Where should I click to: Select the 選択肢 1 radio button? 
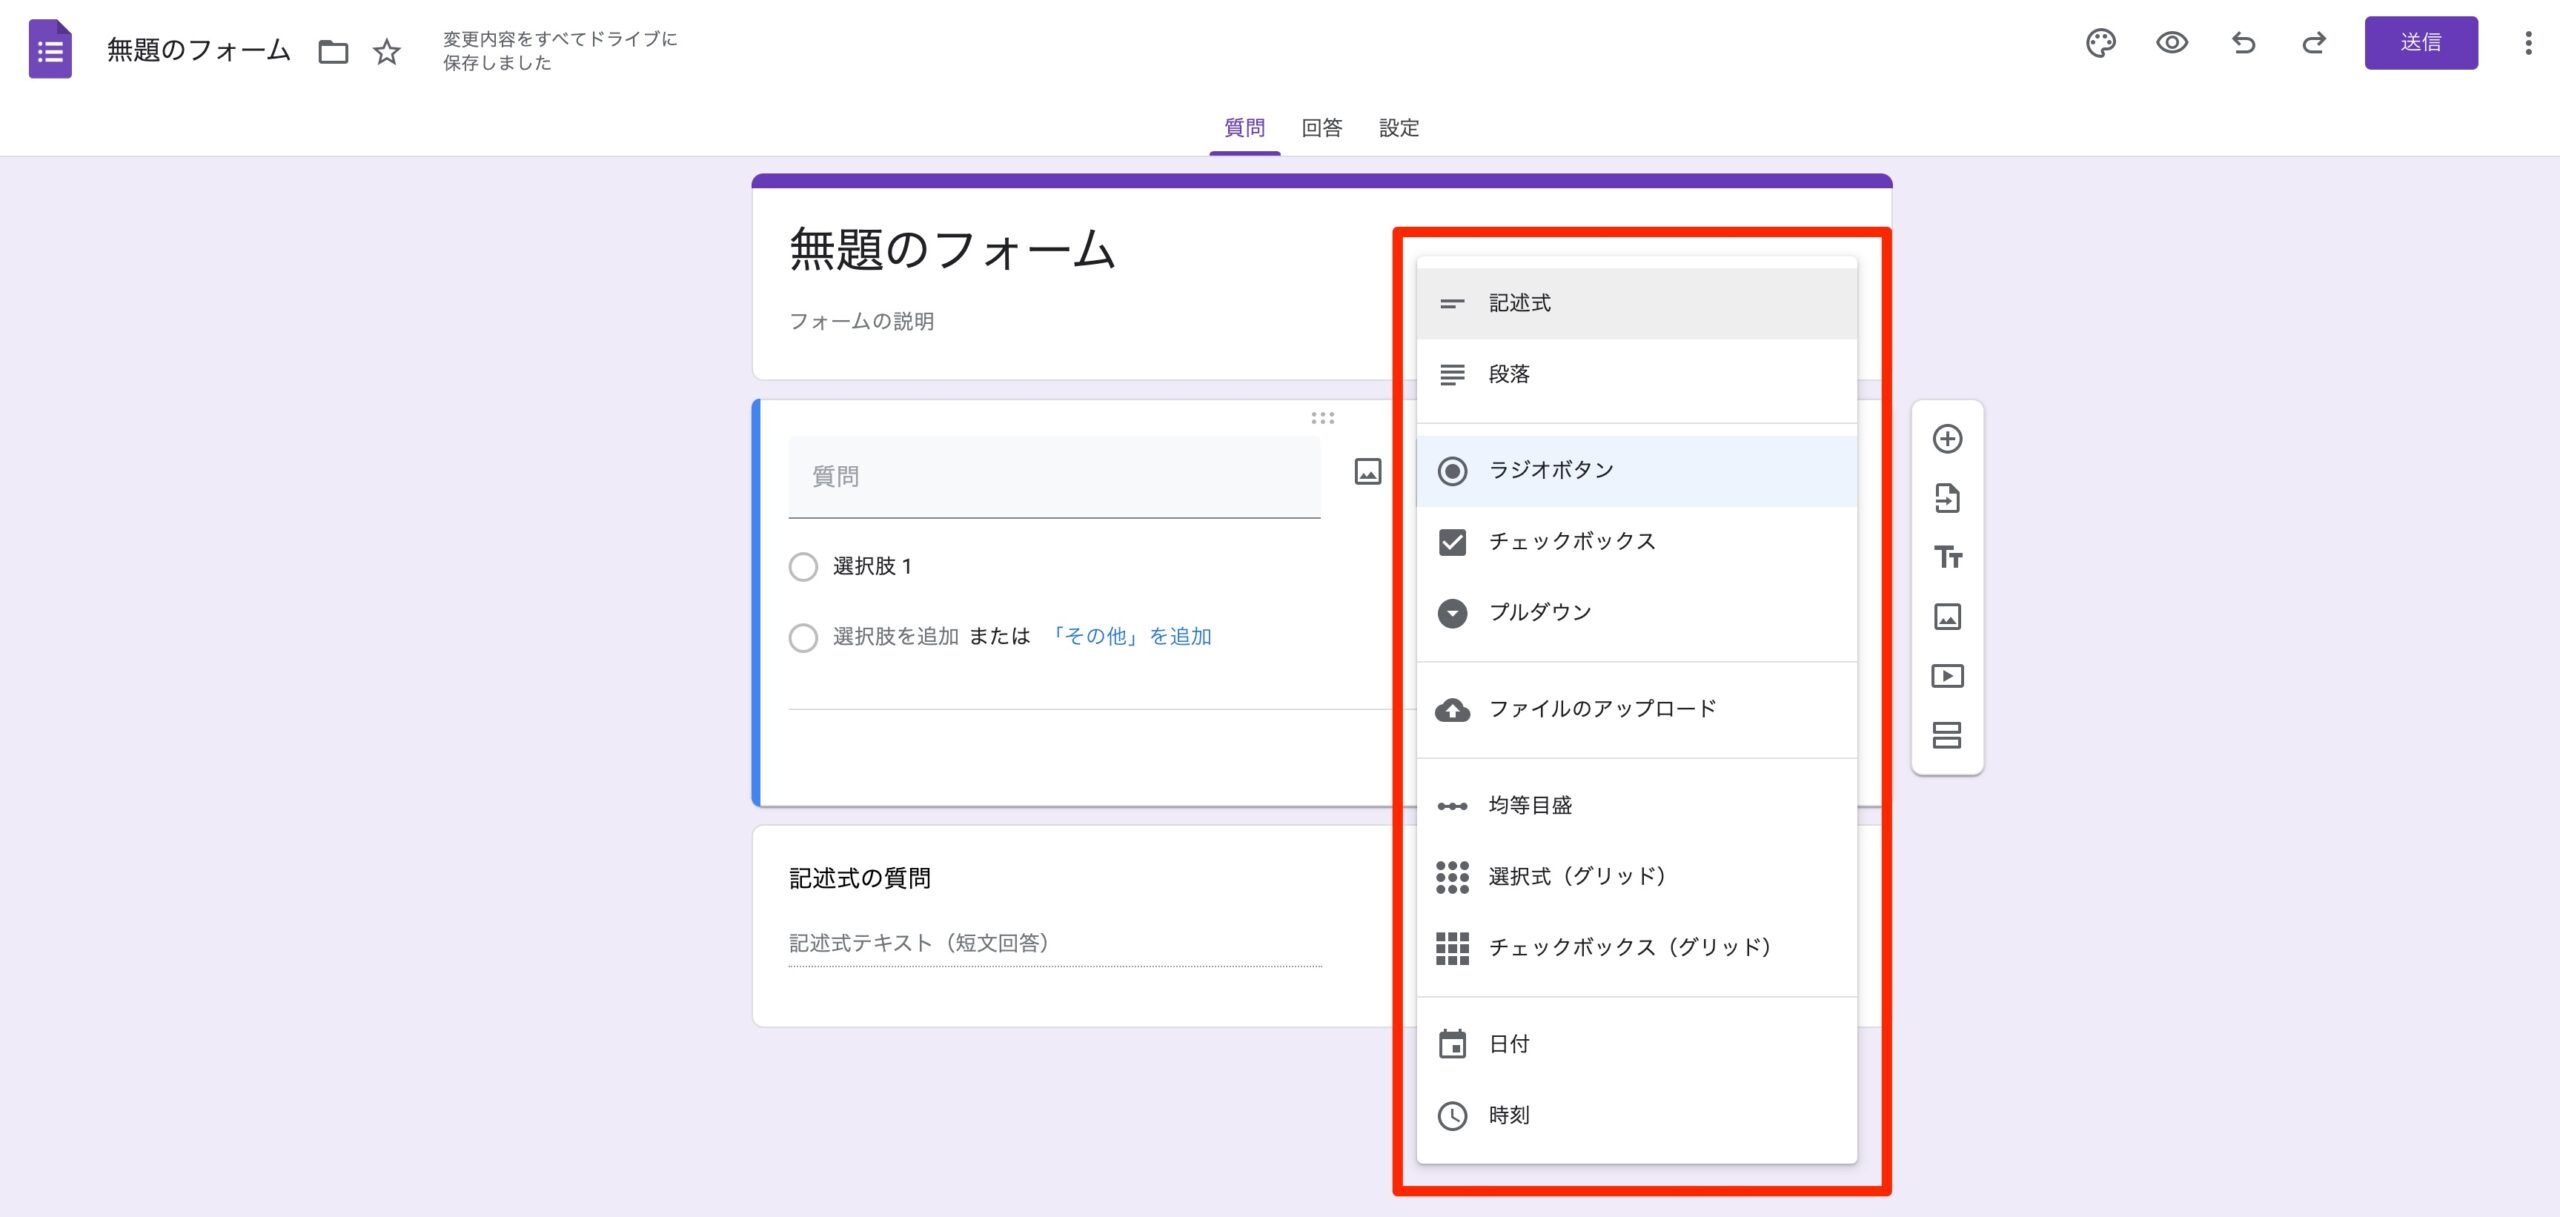tap(803, 566)
